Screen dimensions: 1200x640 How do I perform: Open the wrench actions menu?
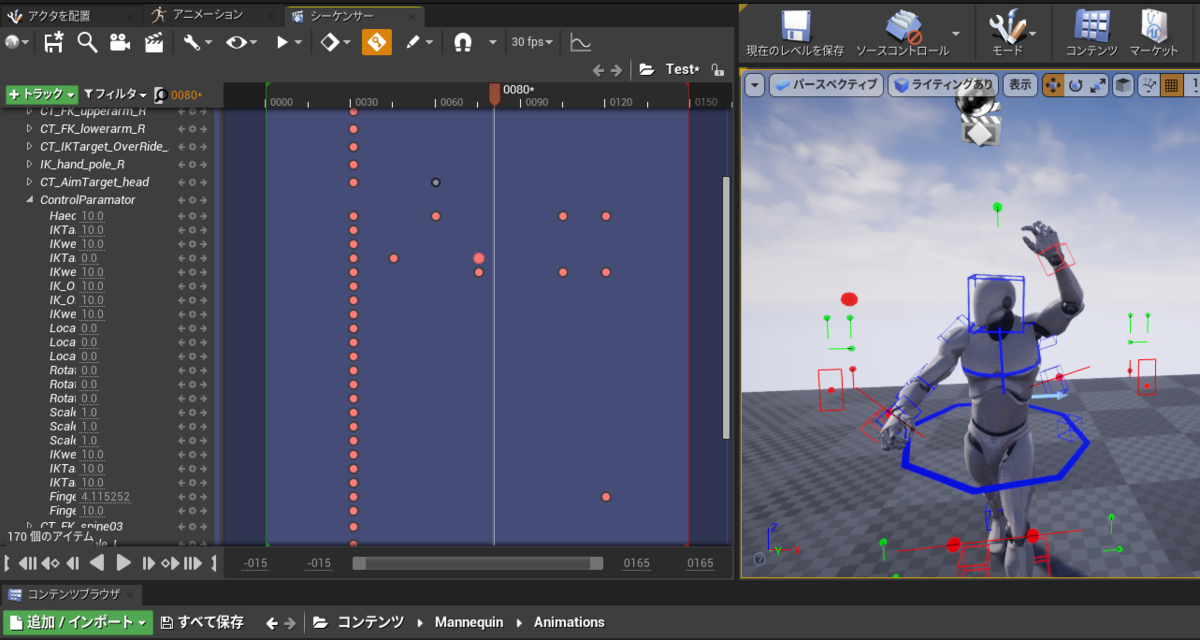point(195,42)
